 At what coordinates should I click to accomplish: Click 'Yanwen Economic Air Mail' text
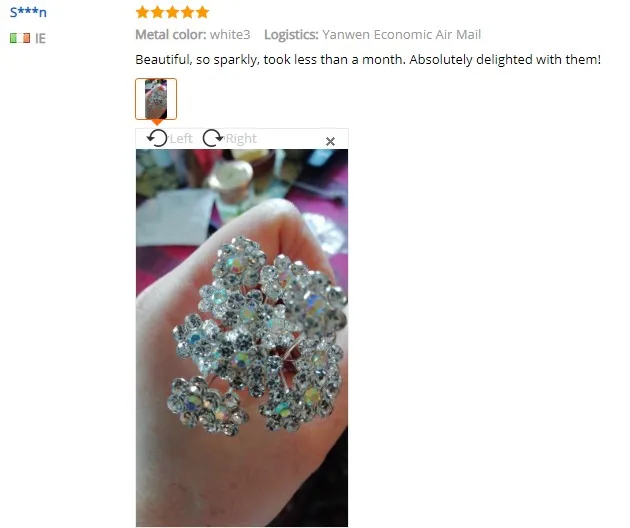[x=401, y=35]
